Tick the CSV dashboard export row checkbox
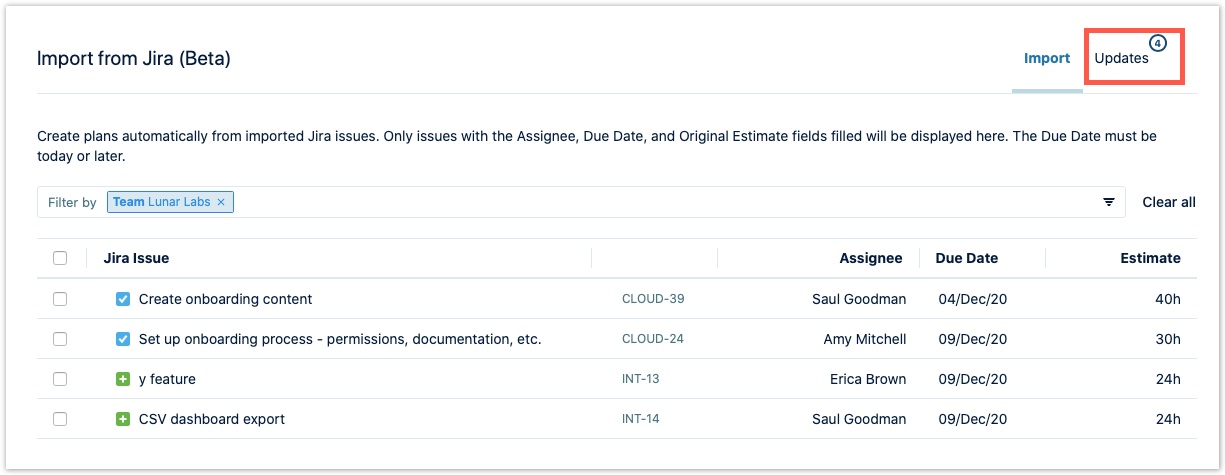The image size is (1225, 475). (60, 419)
